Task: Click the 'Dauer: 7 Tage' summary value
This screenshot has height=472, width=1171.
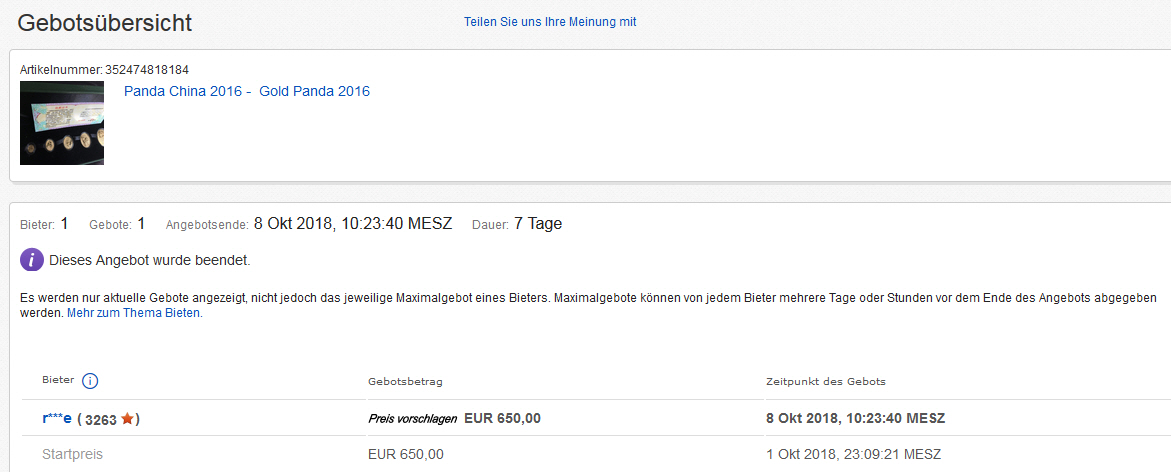Action: click(x=537, y=224)
